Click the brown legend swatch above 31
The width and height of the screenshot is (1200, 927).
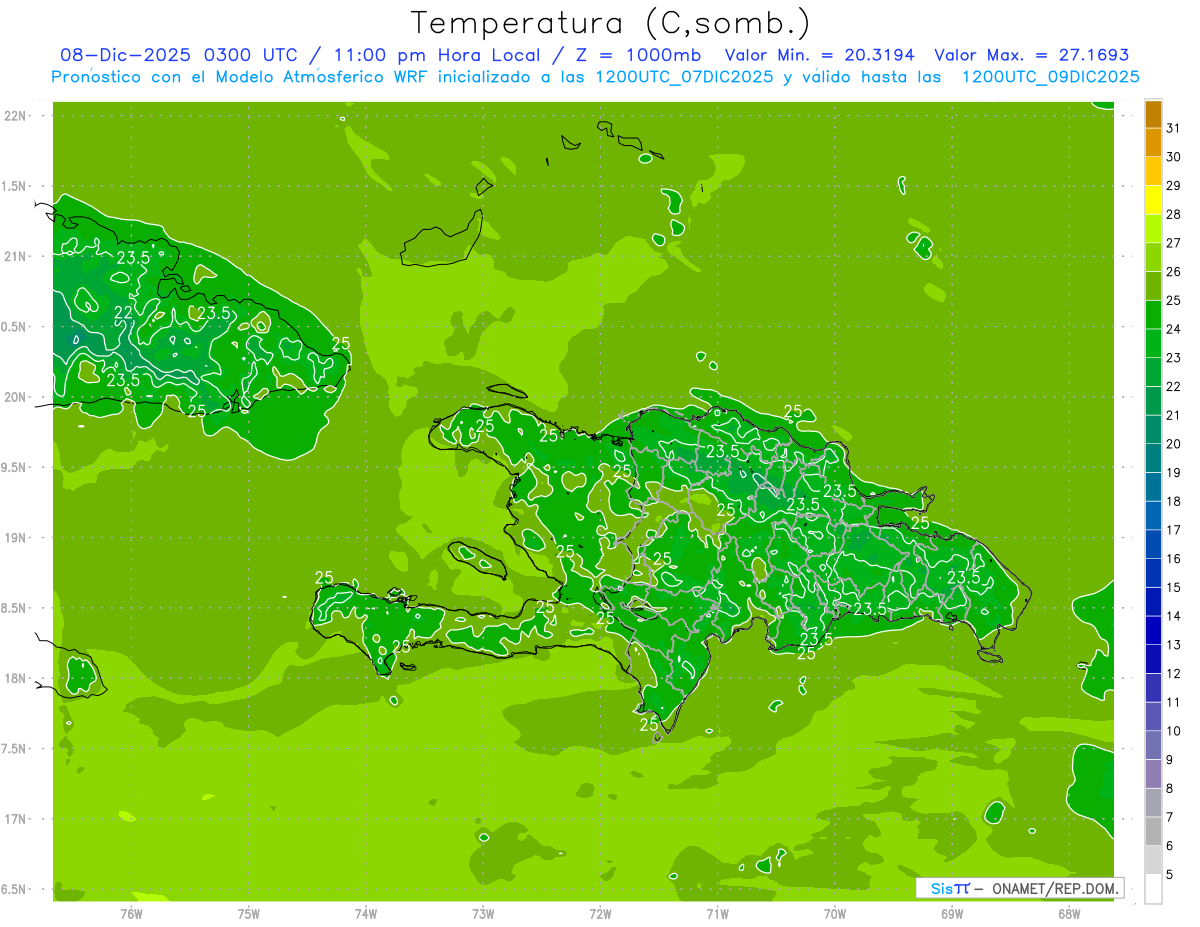pos(1153,114)
